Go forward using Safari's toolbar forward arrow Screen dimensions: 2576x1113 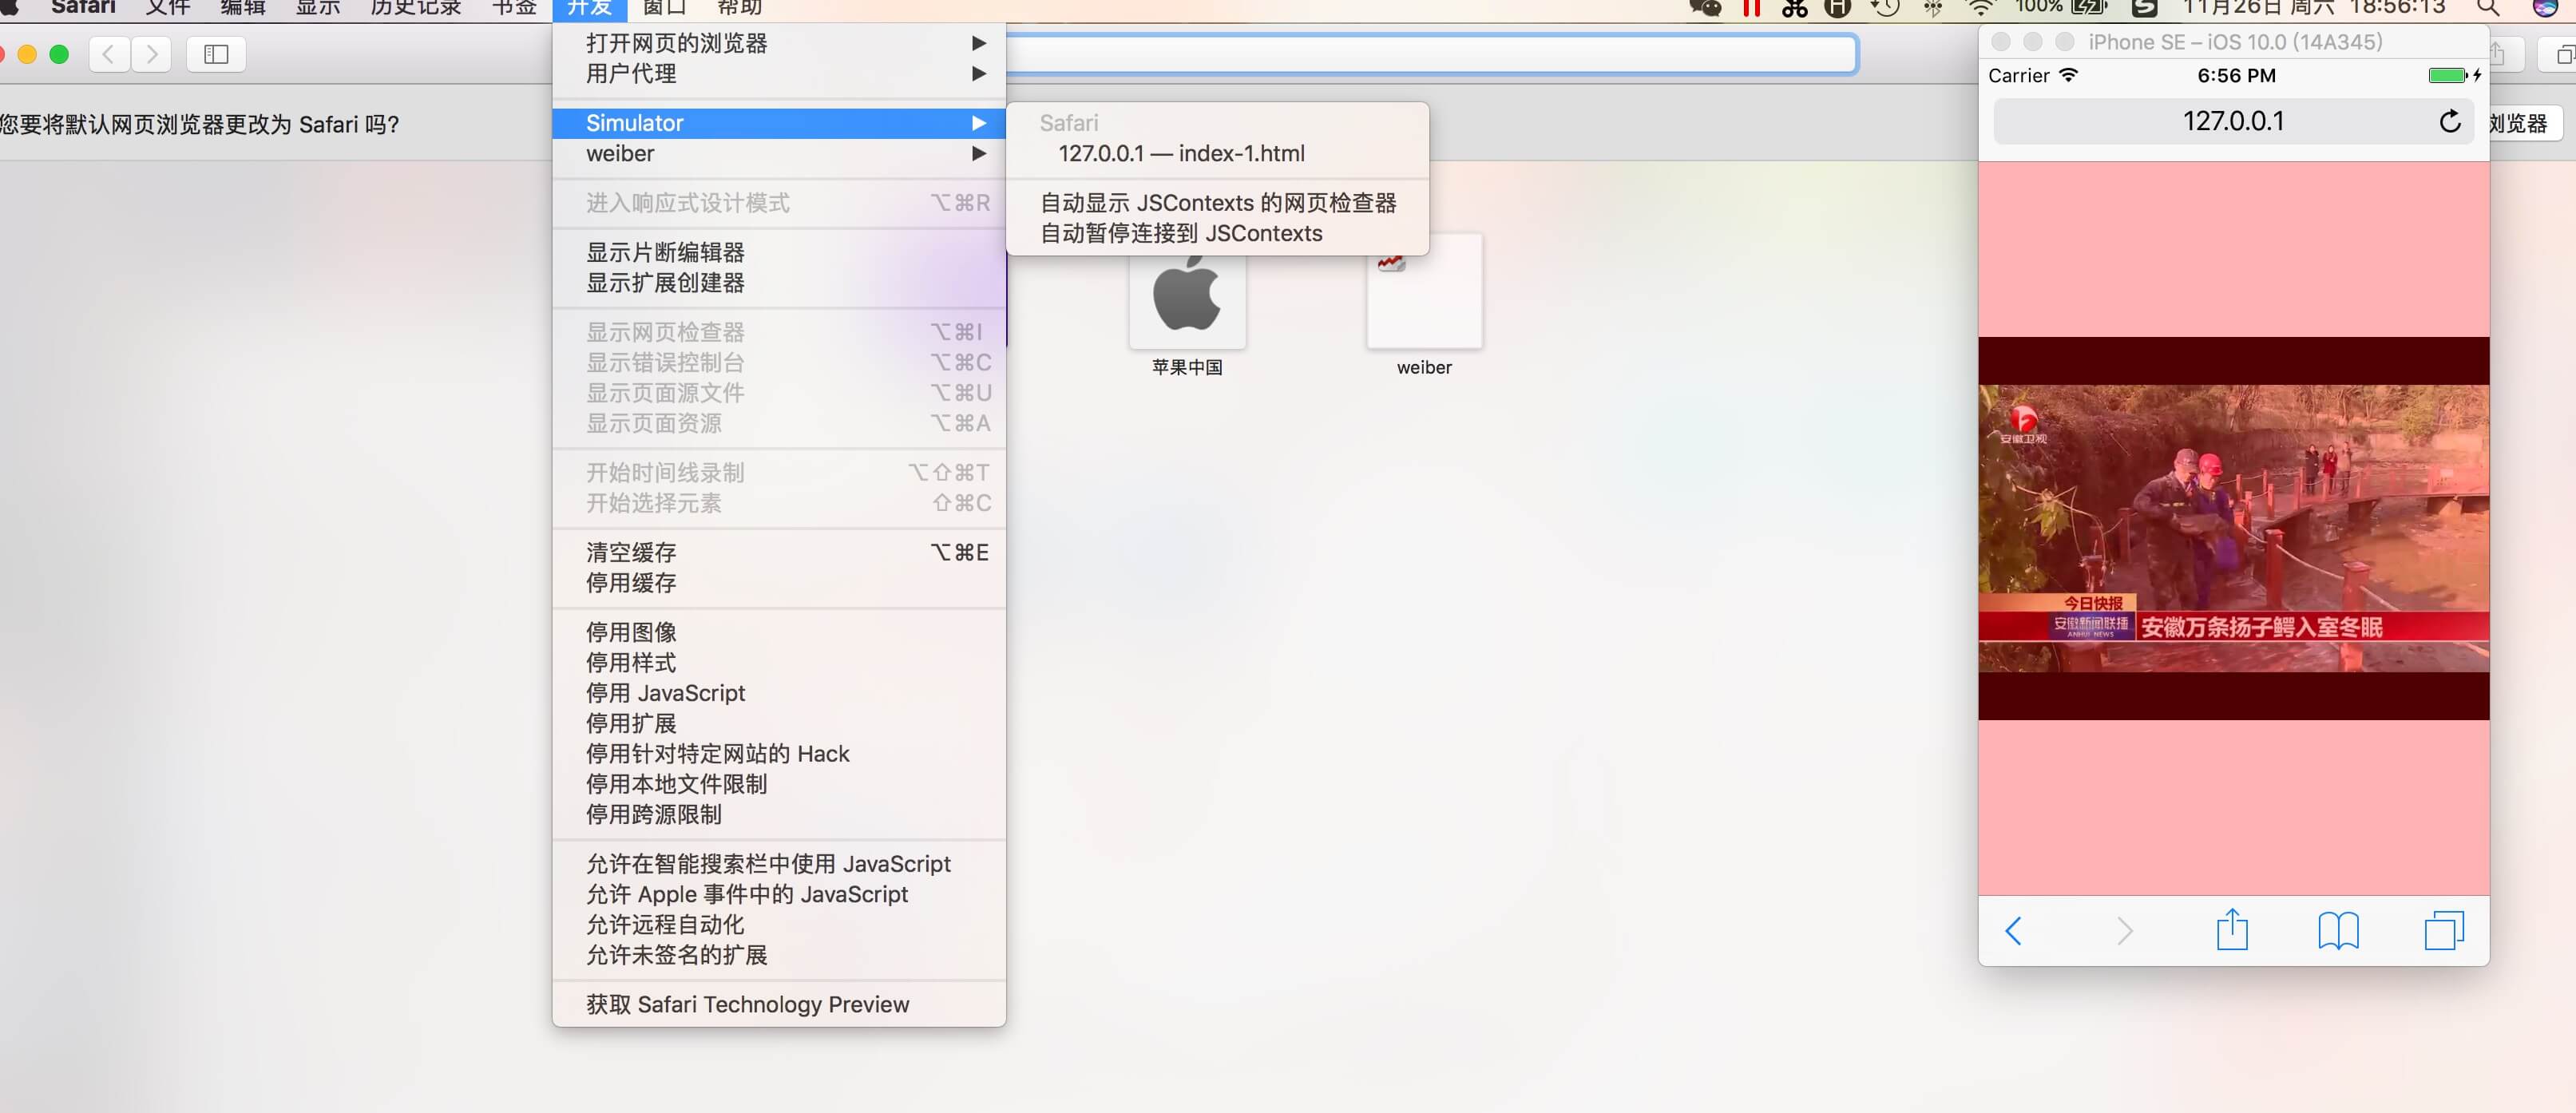(x=151, y=54)
